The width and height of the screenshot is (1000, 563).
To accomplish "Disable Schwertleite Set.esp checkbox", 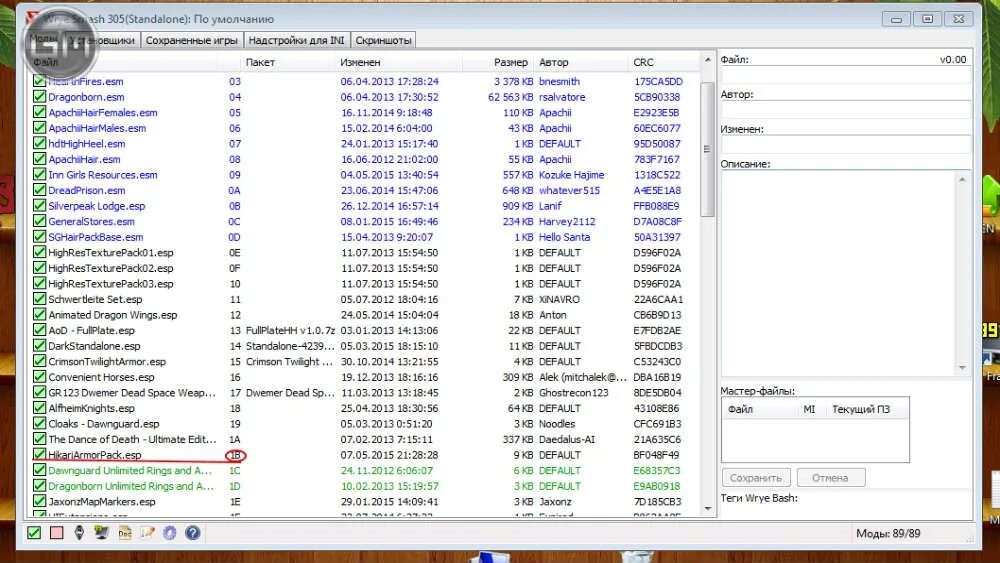I will tap(40, 299).
